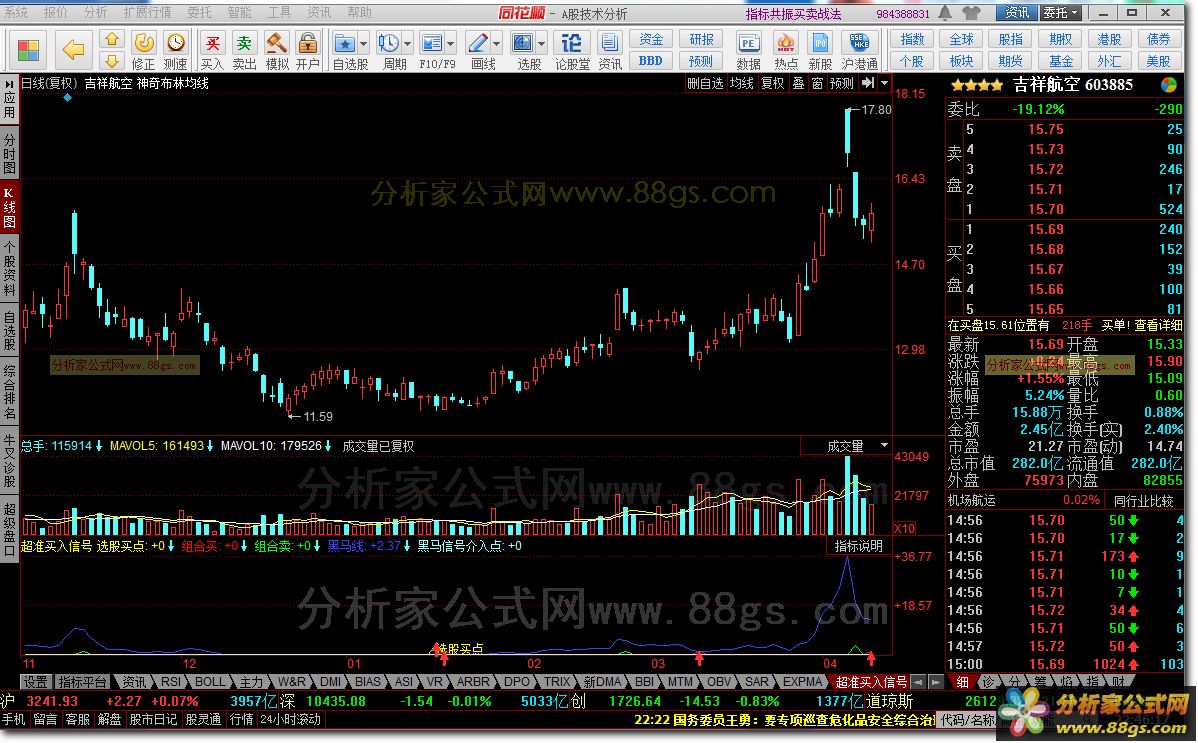The image size is (1198, 743).
Task: Click the 指标说明 button
Action: pyautogui.click(x=858, y=546)
